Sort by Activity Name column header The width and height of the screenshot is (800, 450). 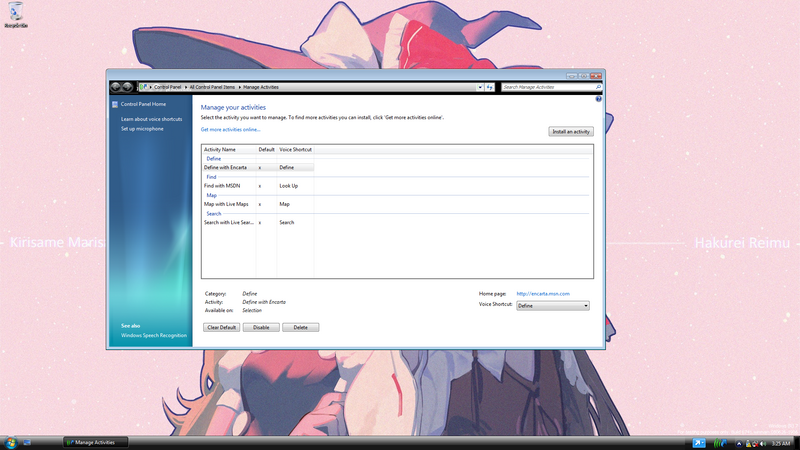coord(220,149)
